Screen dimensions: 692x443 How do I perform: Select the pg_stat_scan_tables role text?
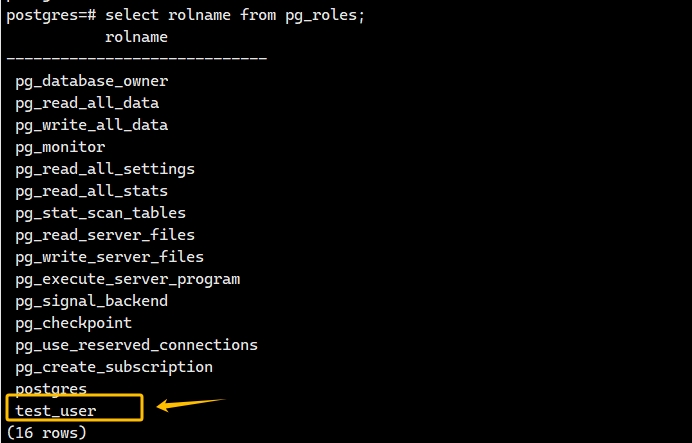pos(100,213)
